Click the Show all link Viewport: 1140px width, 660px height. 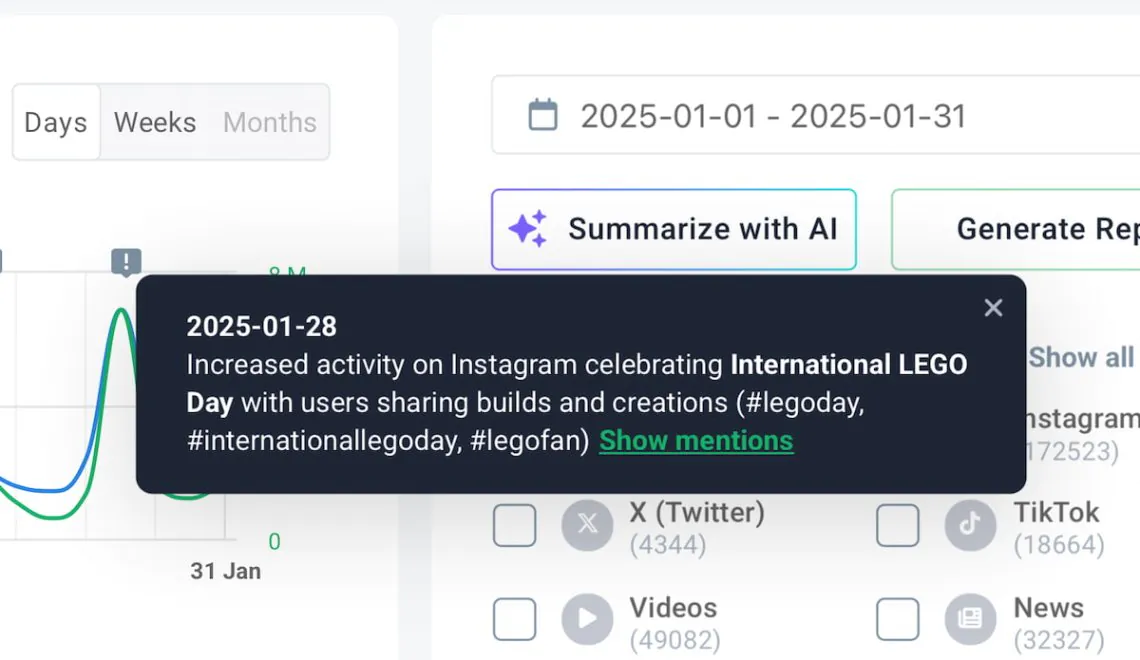[1082, 357]
